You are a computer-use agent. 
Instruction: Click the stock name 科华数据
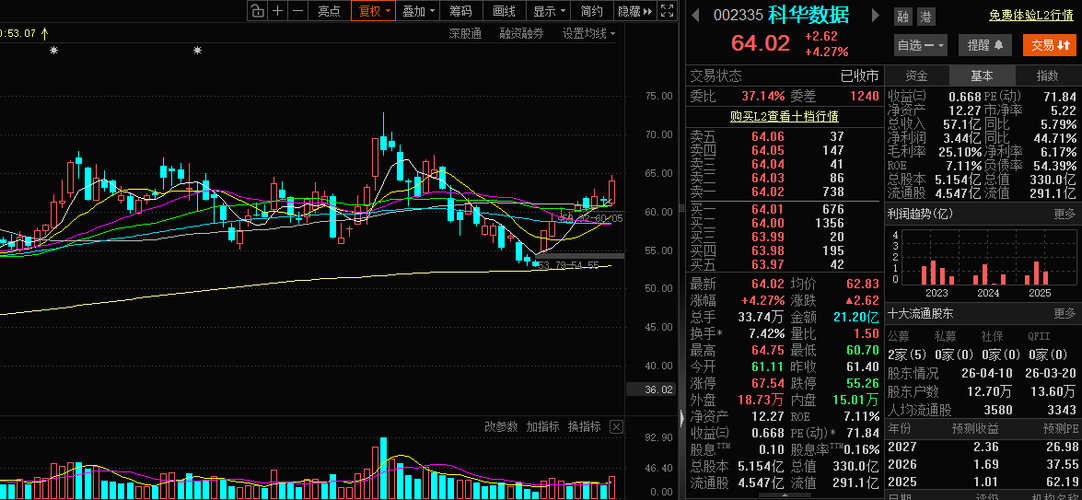tap(809, 14)
